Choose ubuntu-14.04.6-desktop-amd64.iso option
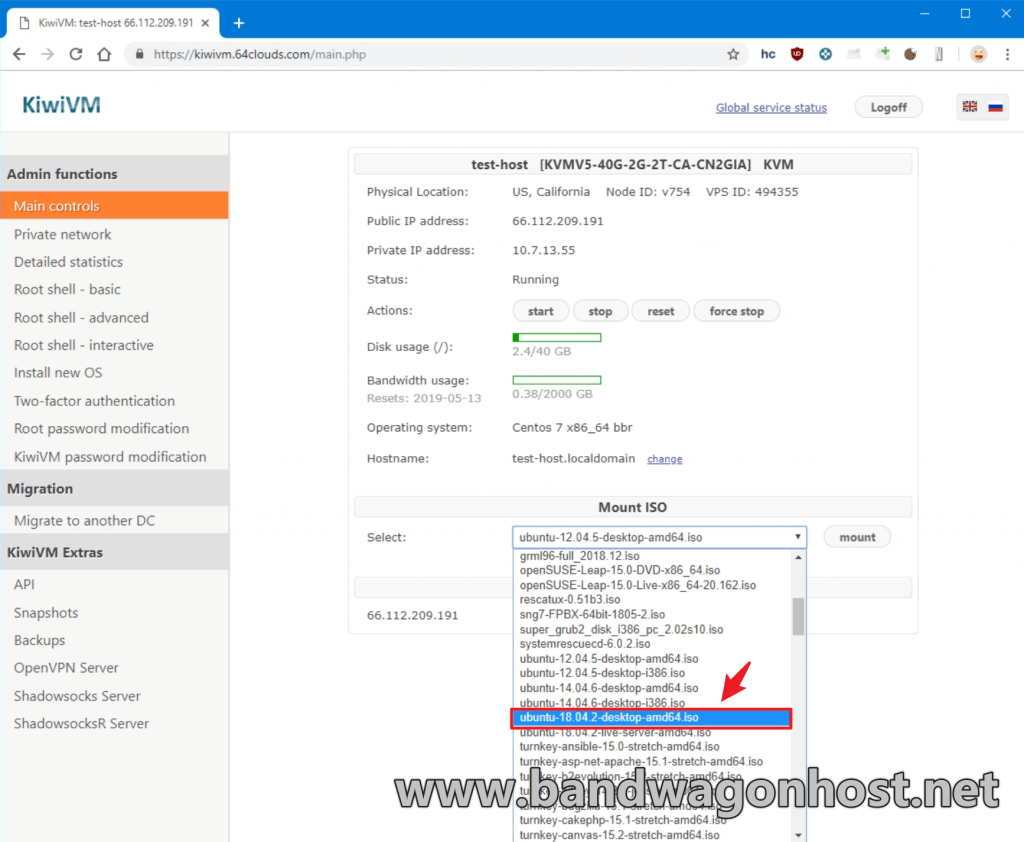This screenshot has width=1024, height=842. 652,688
